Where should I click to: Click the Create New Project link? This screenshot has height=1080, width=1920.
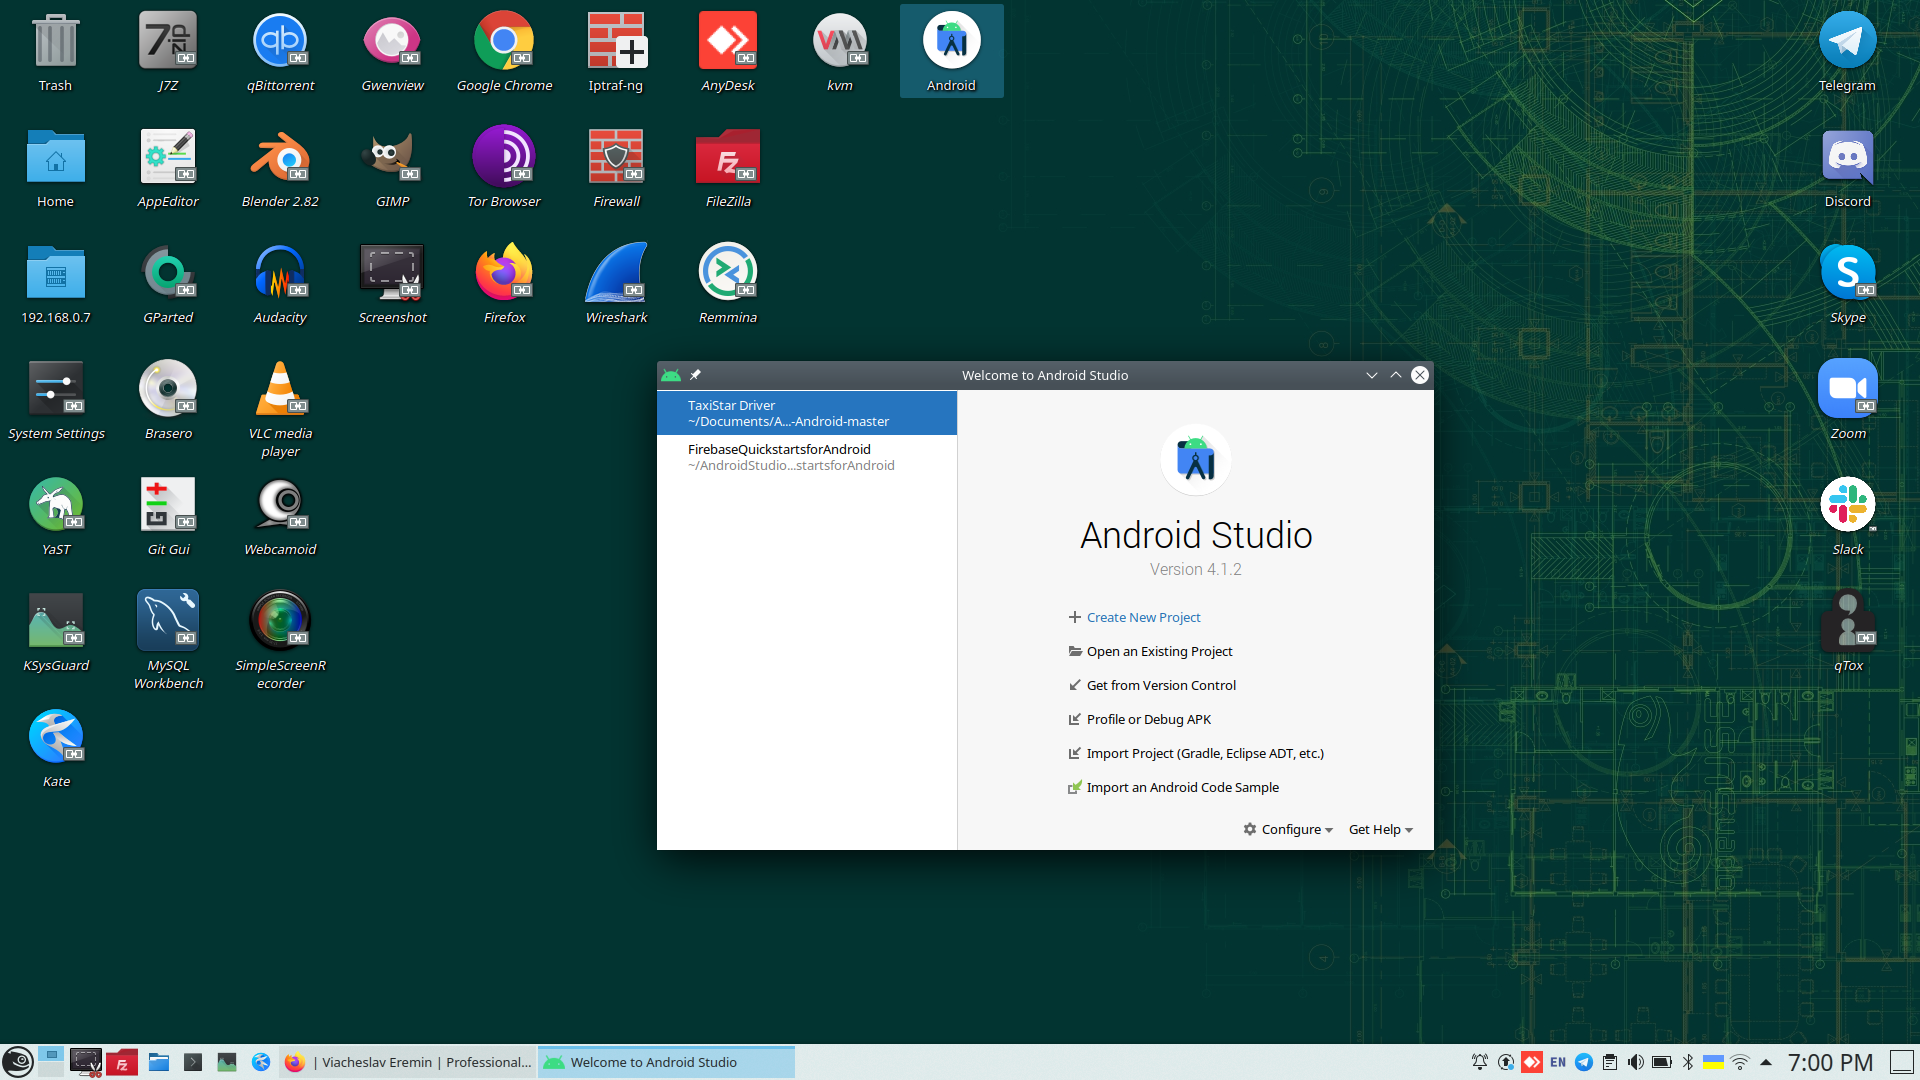(x=1143, y=617)
